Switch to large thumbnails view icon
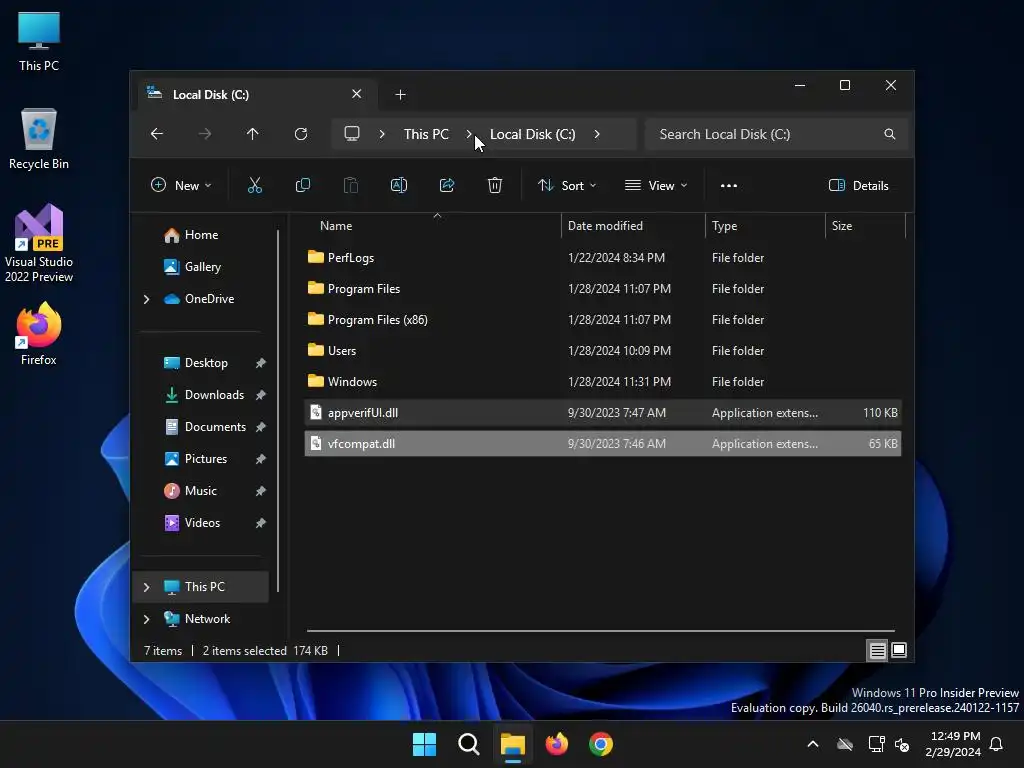 tap(899, 650)
